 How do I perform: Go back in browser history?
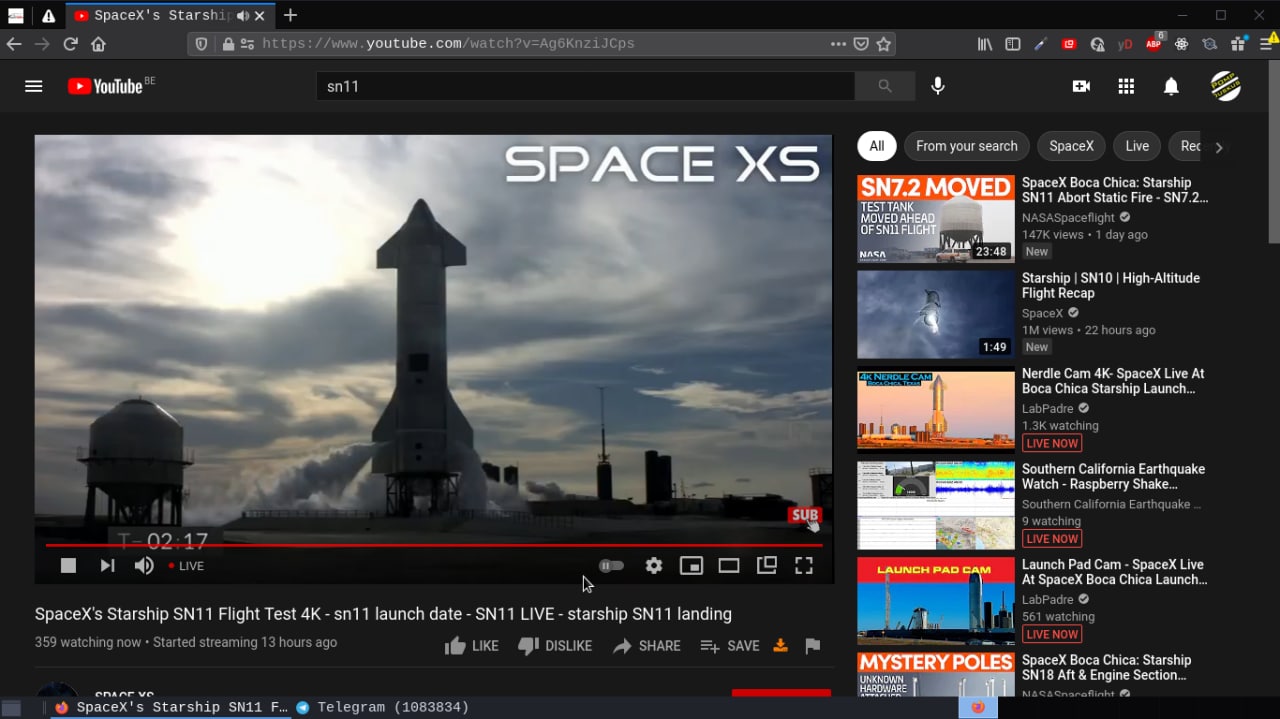[14, 44]
